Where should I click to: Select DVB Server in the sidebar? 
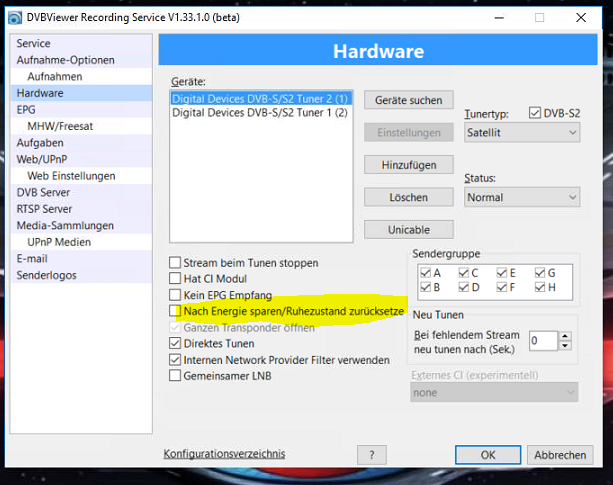point(81,192)
